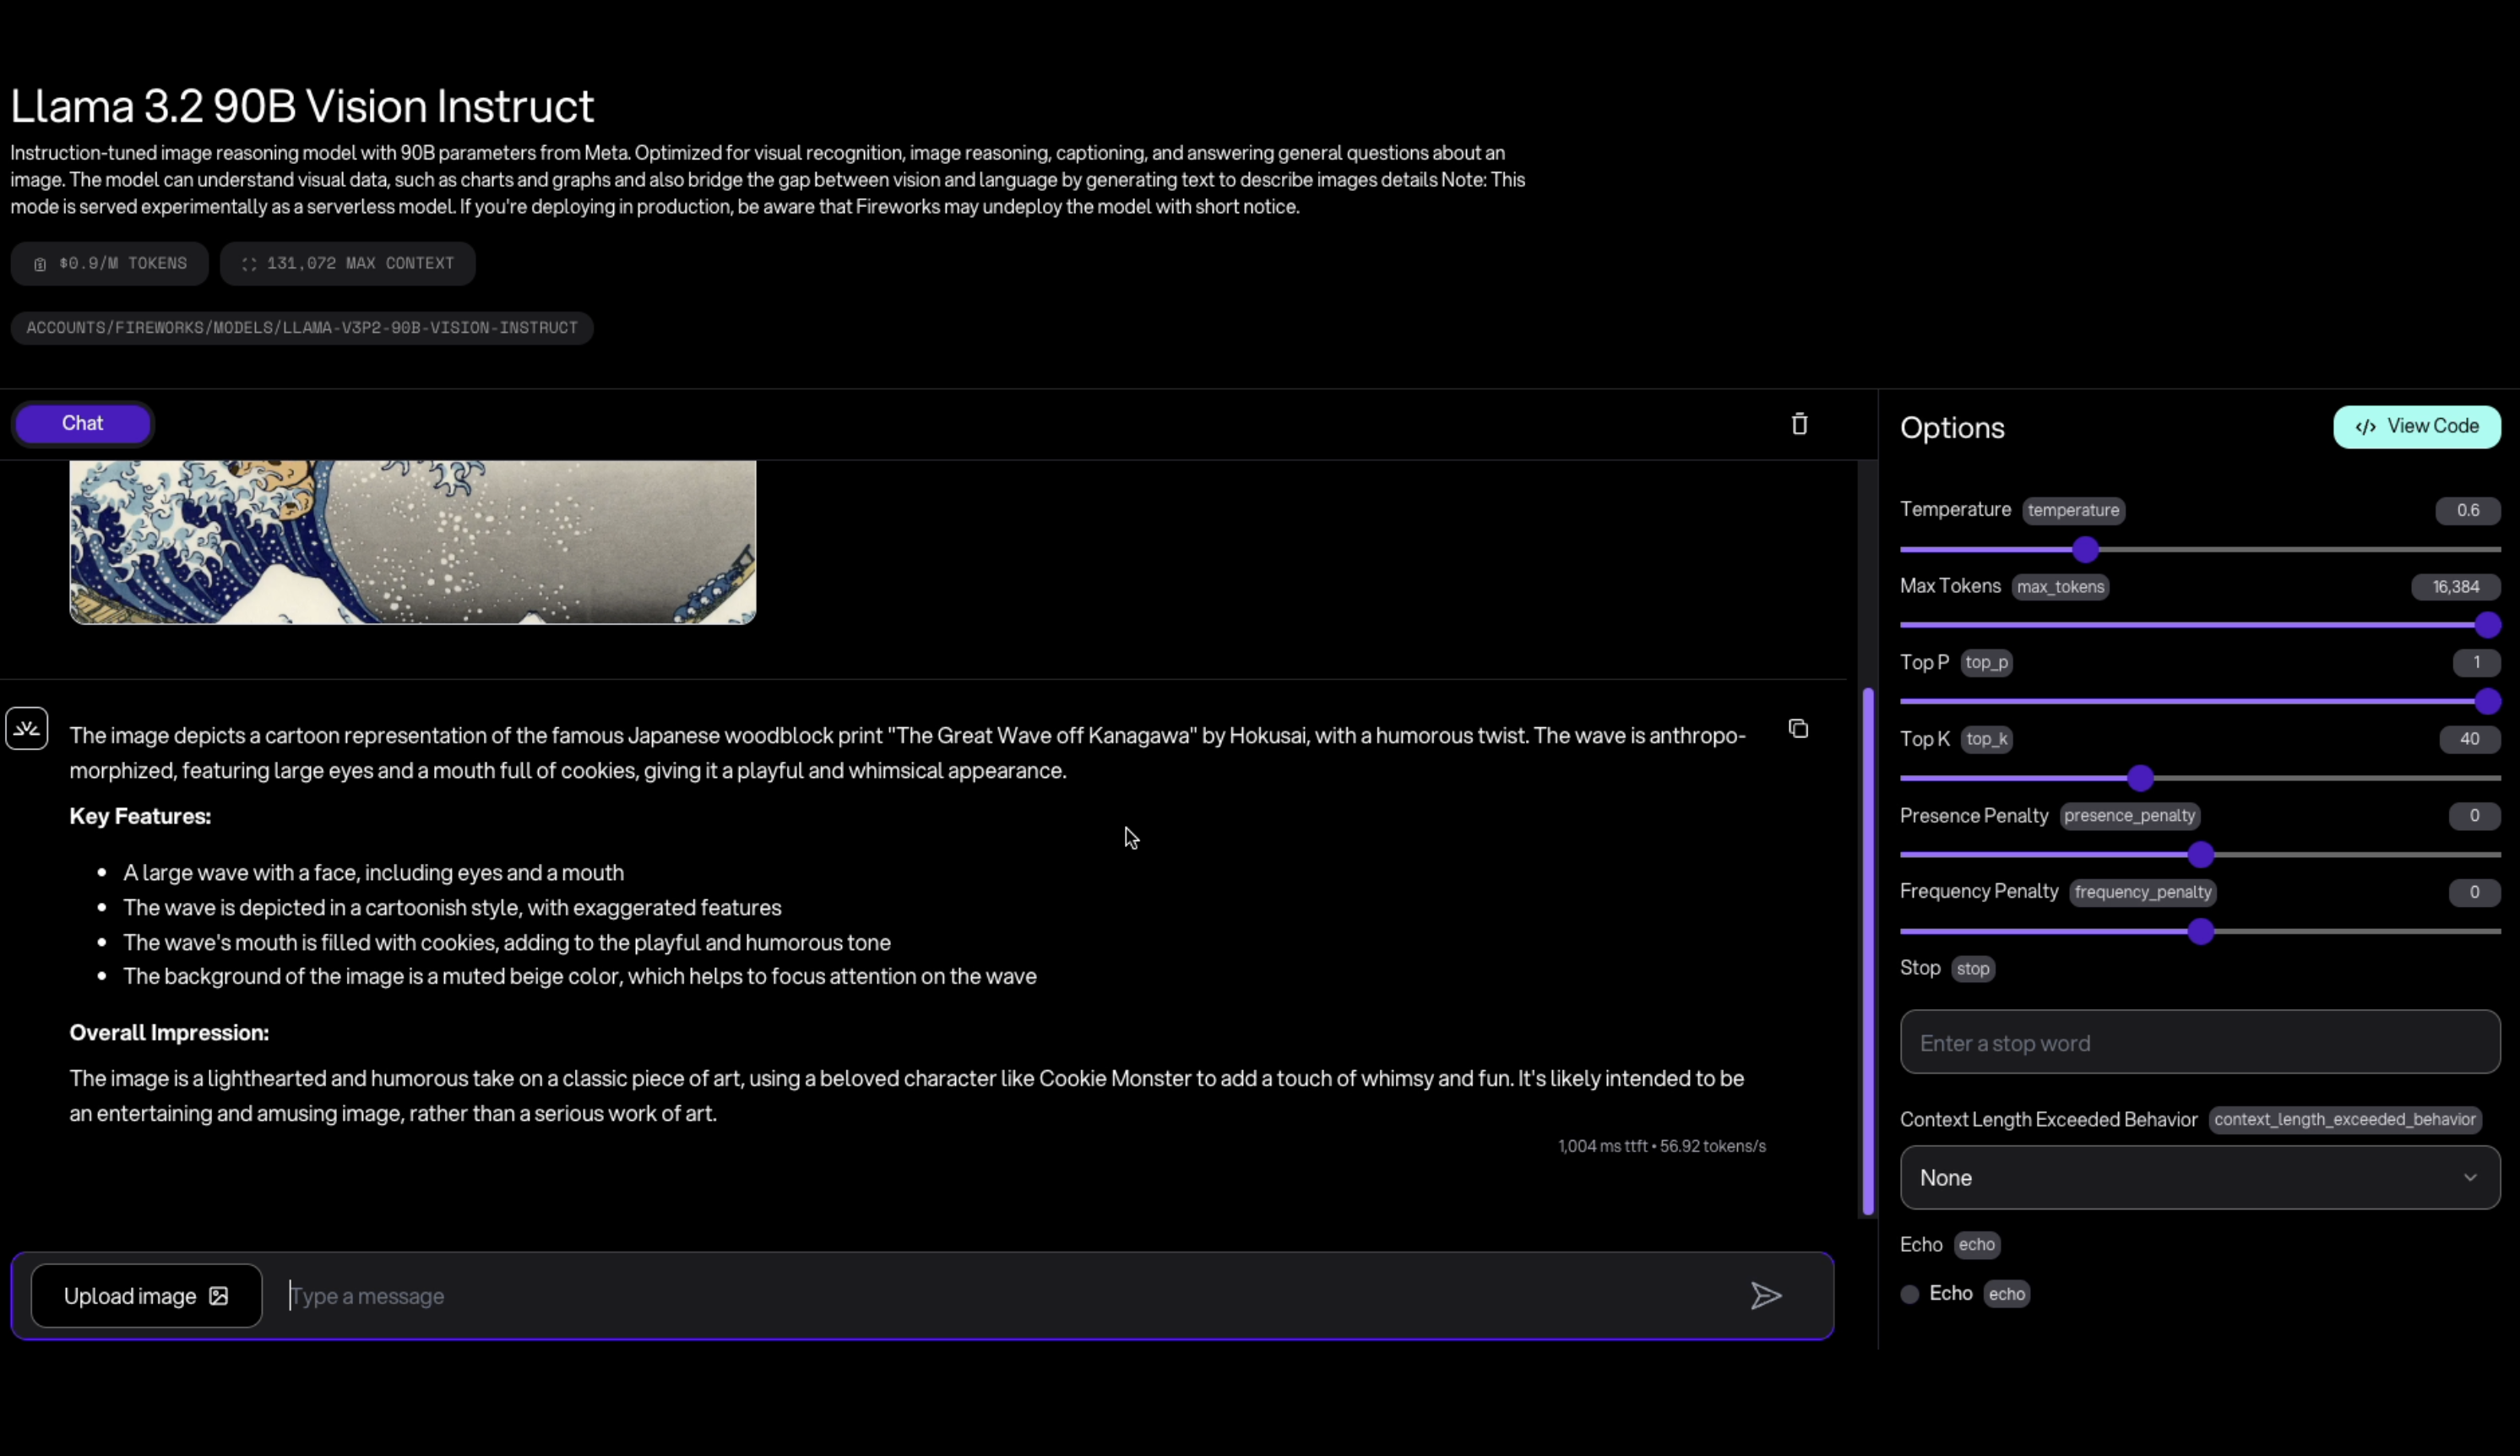Click the Type a message field

click(x=1010, y=1296)
